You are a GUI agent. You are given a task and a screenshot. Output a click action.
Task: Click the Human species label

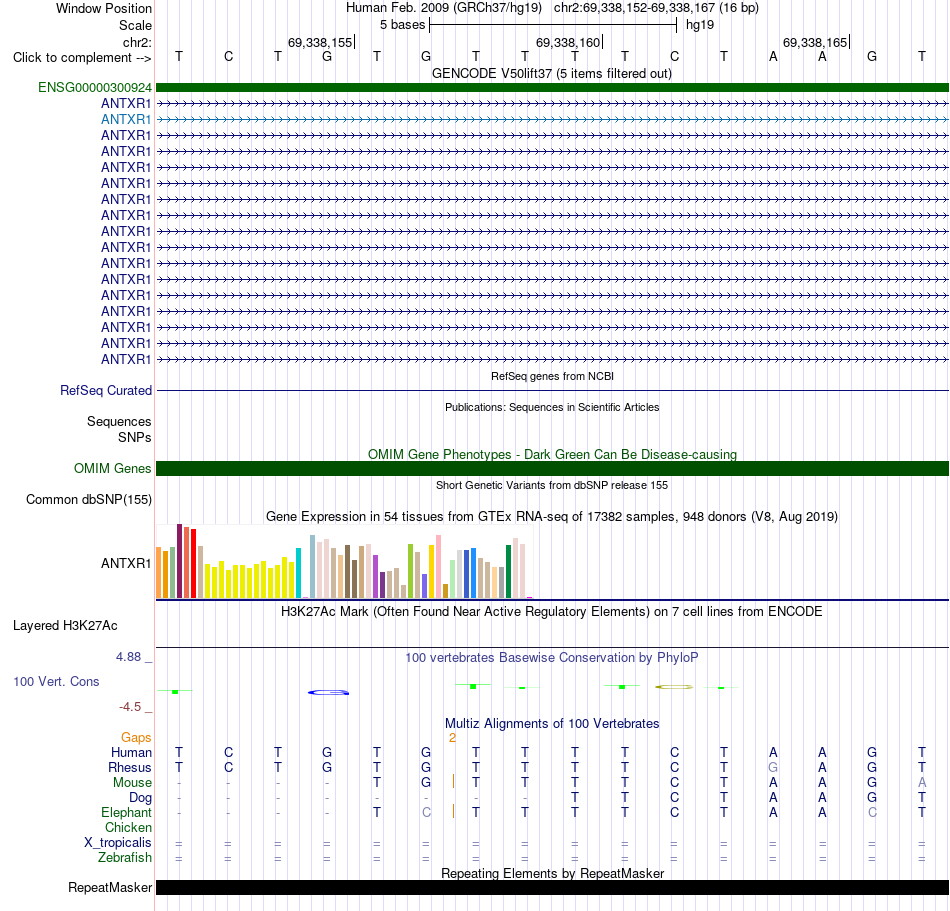pyautogui.click(x=131, y=752)
